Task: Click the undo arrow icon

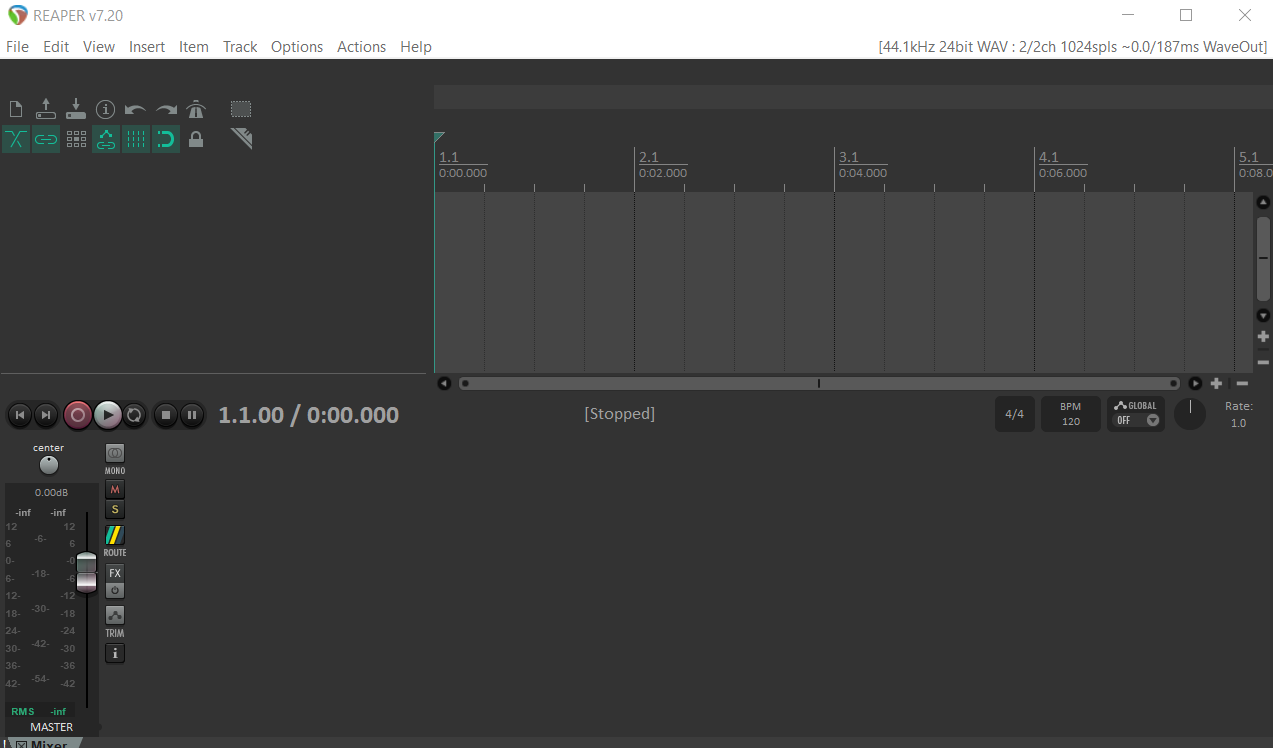Action: click(x=136, y=110)
